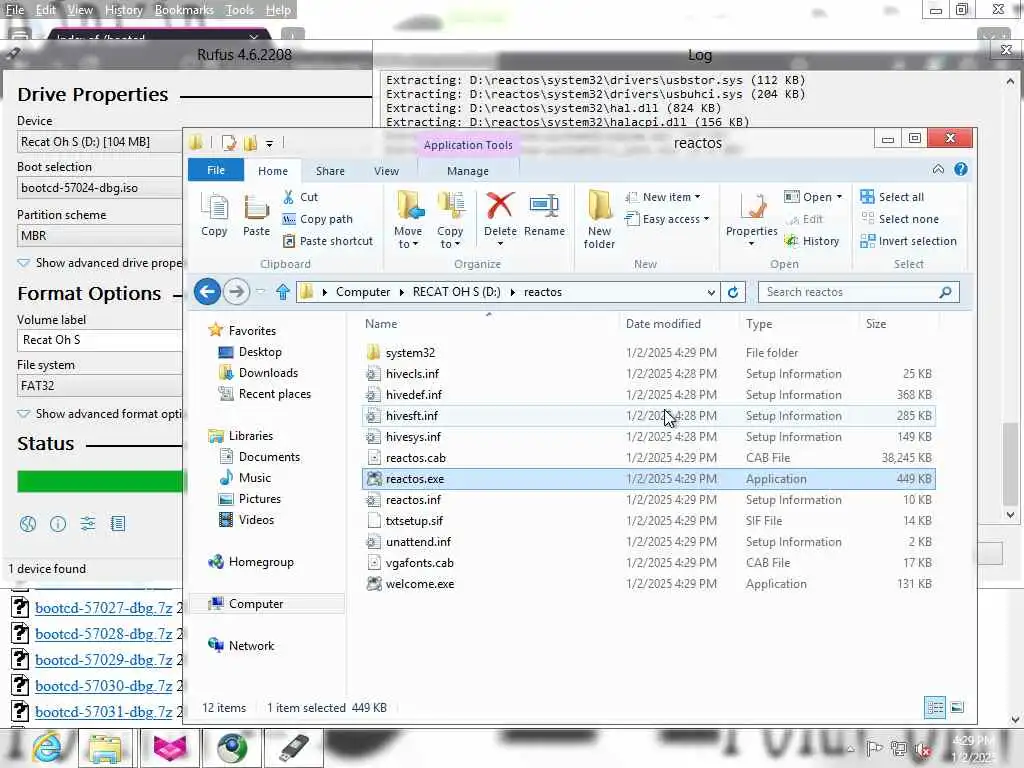
Task: Click Cut in the Clipboard group
Action: (x=300, y=197)
